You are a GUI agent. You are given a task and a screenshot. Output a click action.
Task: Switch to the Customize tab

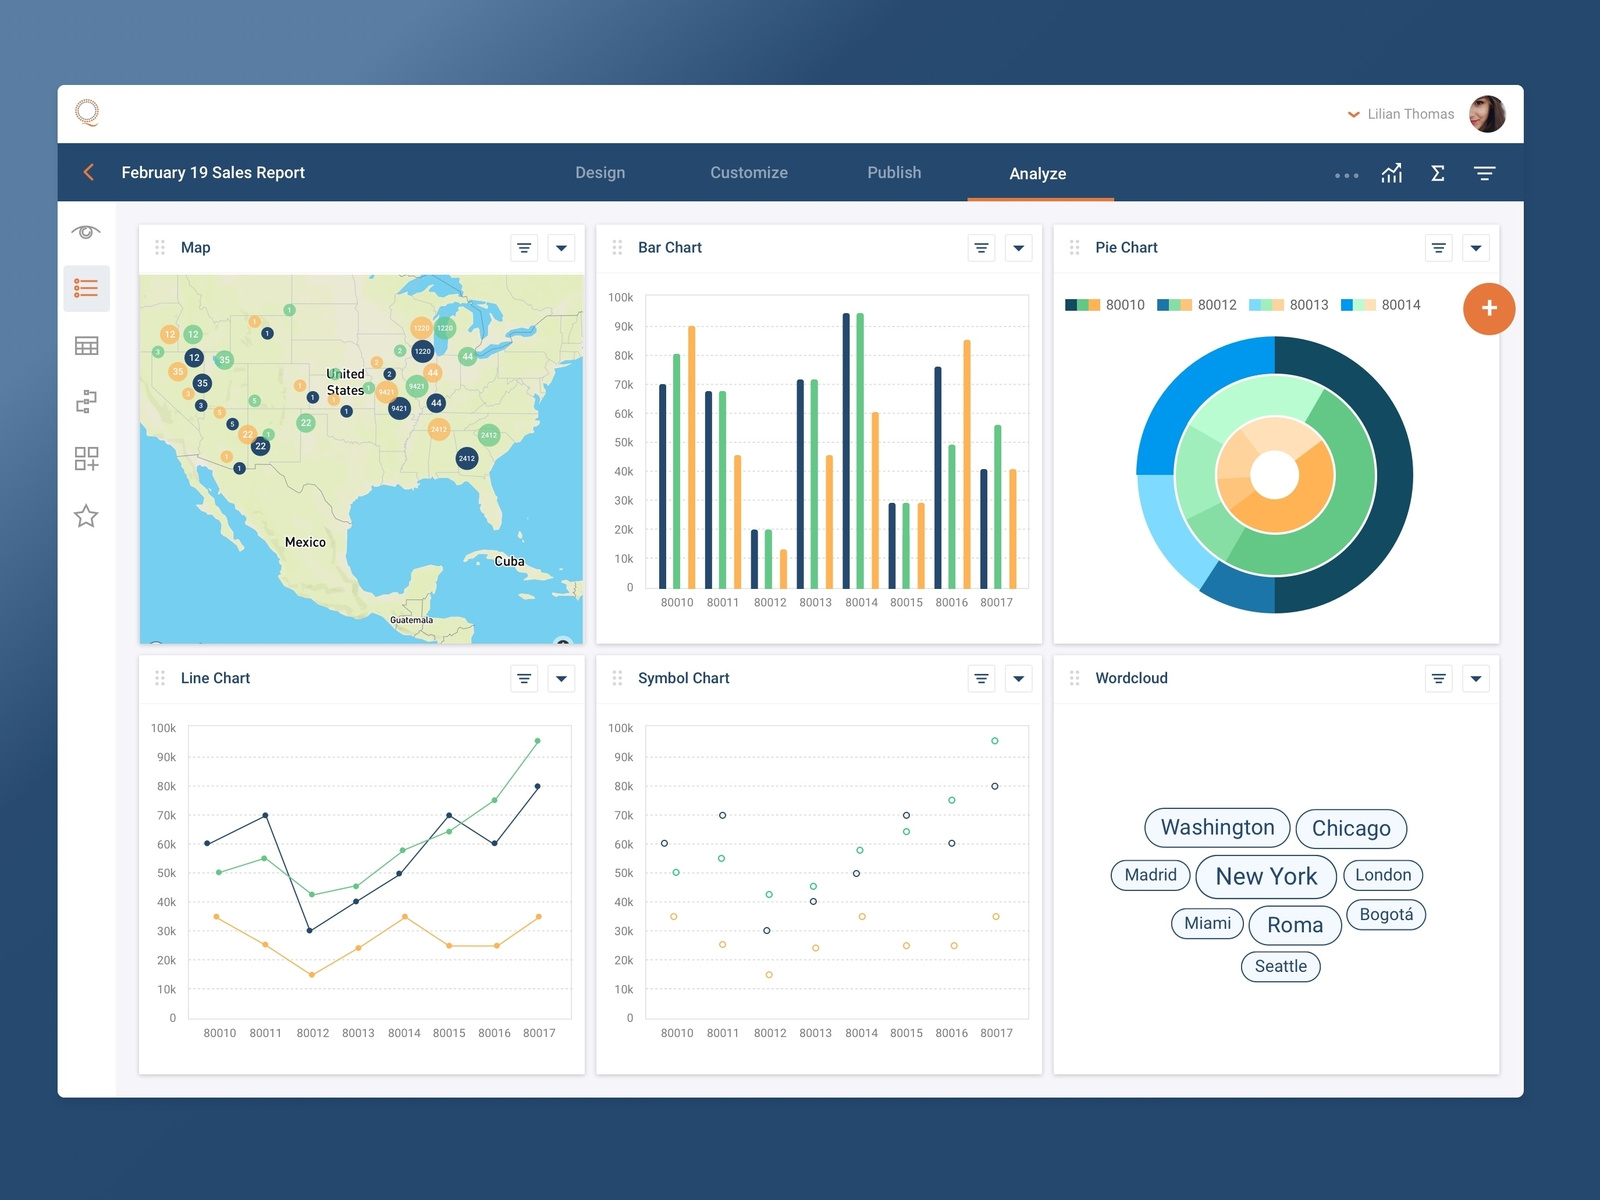coord(749,173)
